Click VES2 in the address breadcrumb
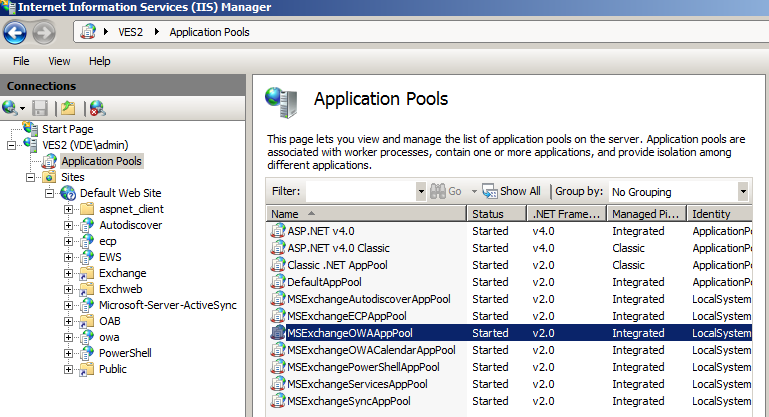This screenshot has width=769, height=417. tap(130, 32)
